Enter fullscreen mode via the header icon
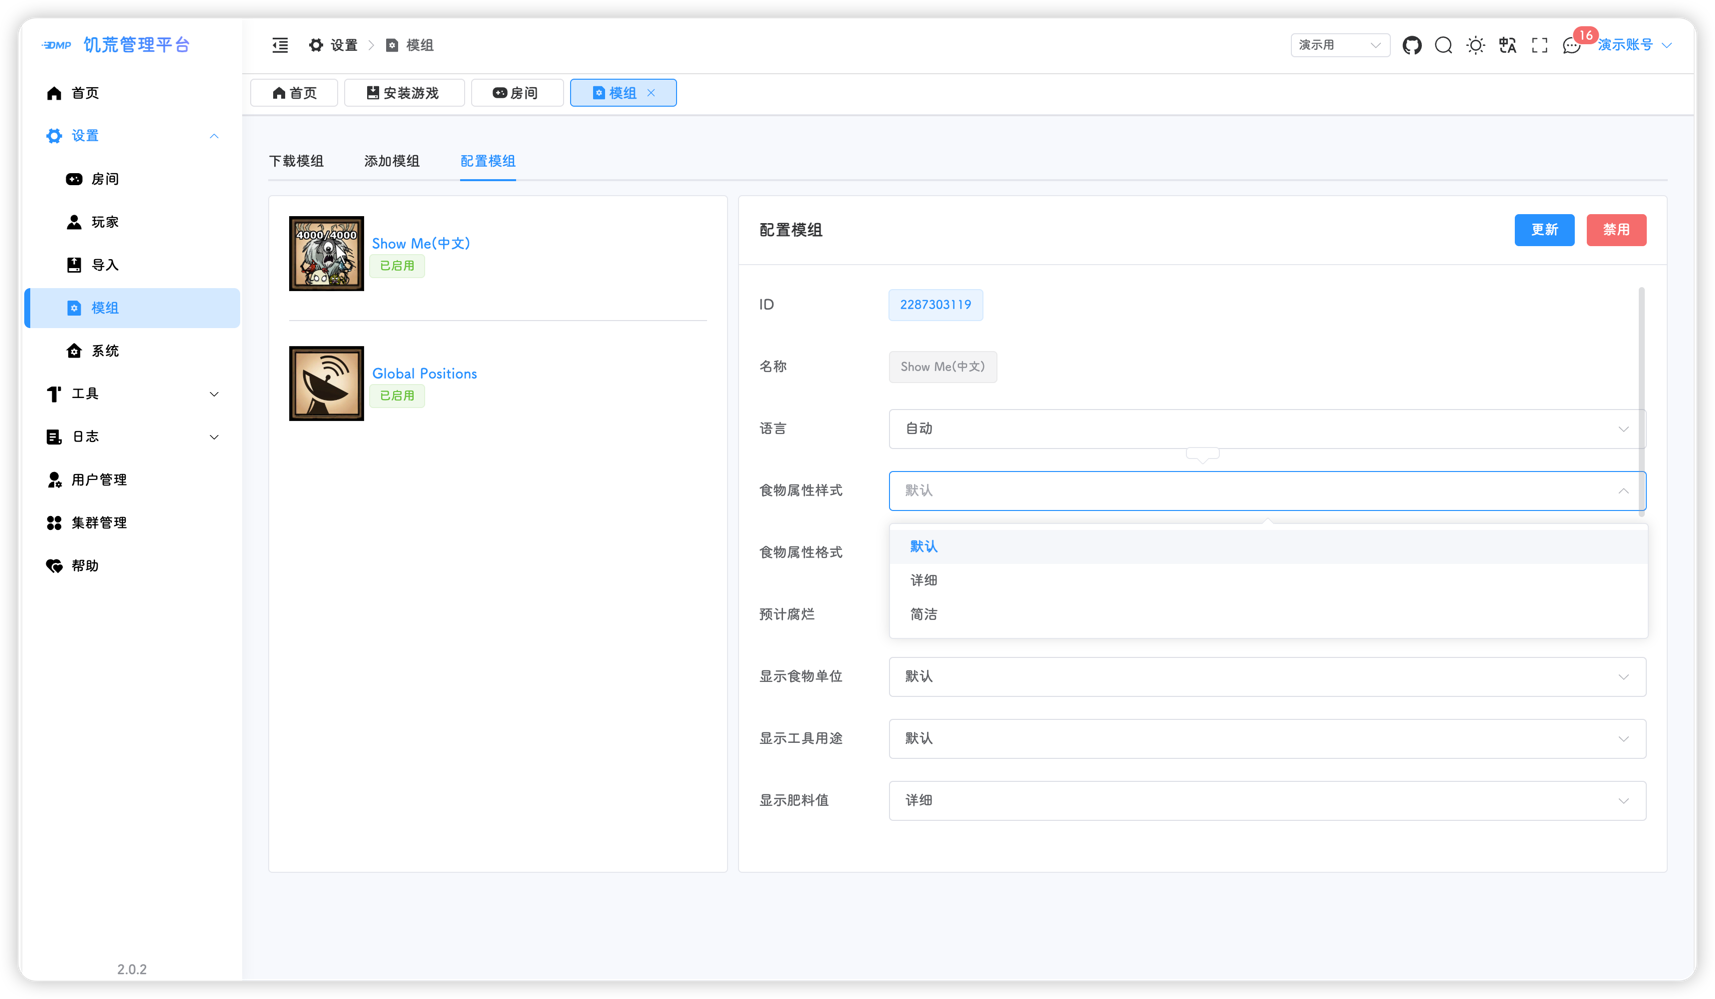 pyautogui.click(x=1539, y=45)
